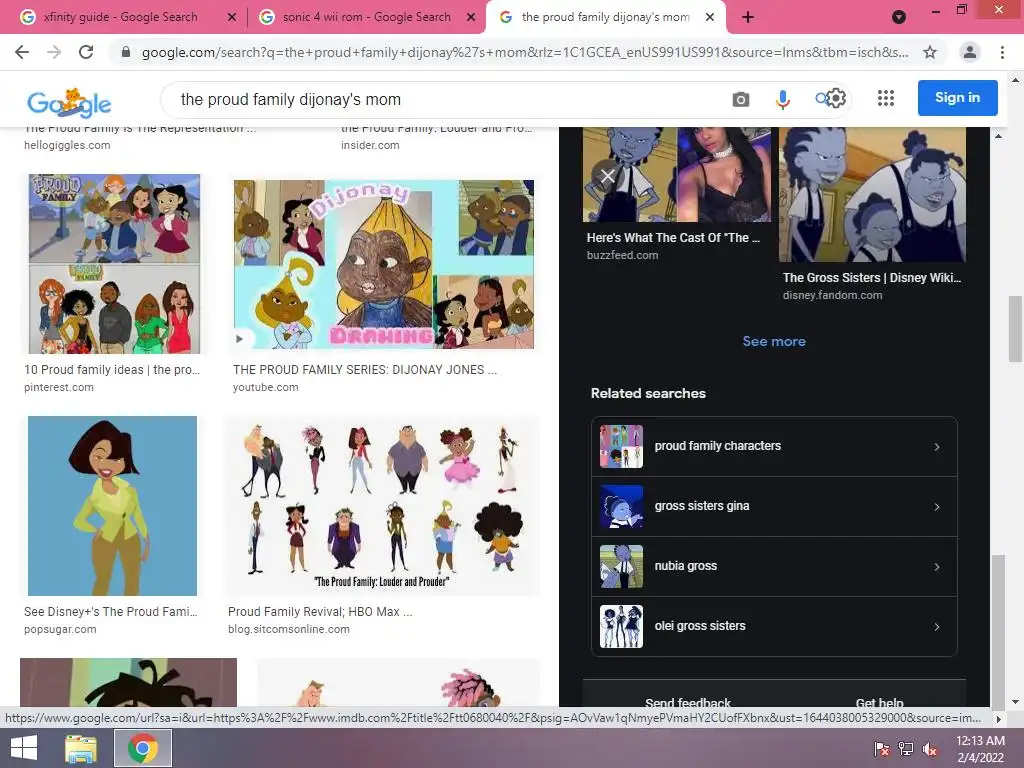Open the Proud Family Revival; HBO Max title

[x=320, y=612]
